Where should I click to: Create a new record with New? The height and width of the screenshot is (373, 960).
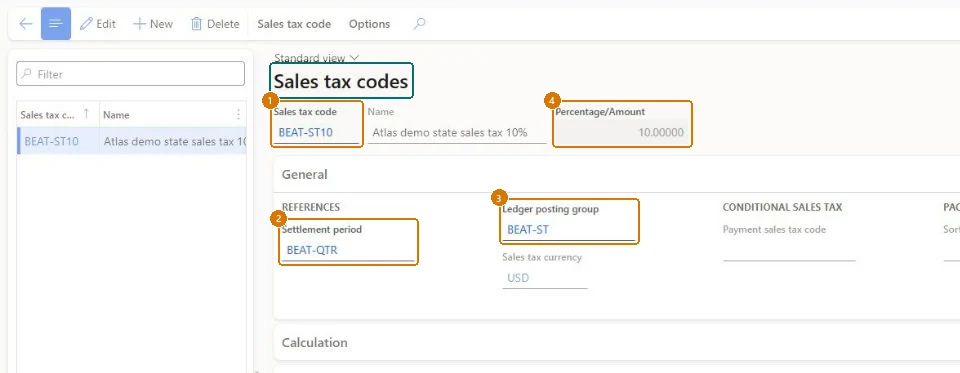153,24
